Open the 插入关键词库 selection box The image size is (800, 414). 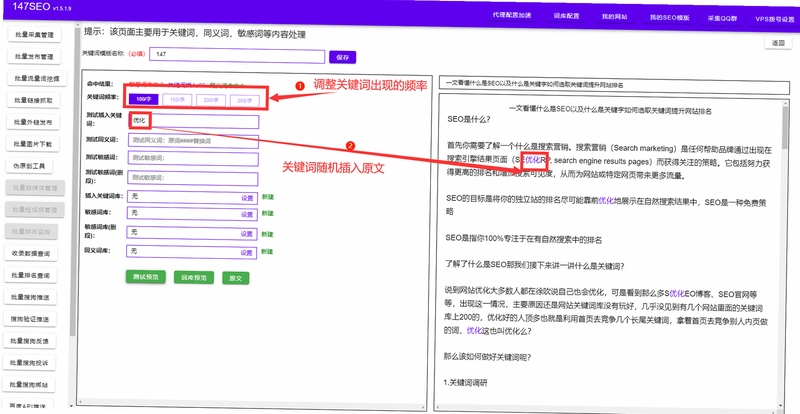[x=192, y=198]
